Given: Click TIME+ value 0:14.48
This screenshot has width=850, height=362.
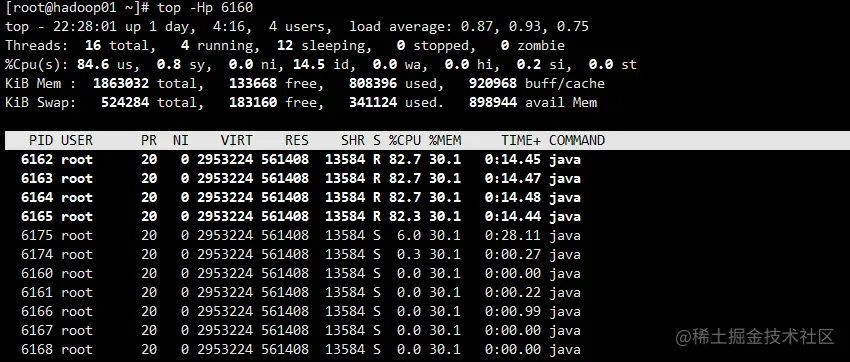Looking at the screenshot, I should (x=513, y=197).
